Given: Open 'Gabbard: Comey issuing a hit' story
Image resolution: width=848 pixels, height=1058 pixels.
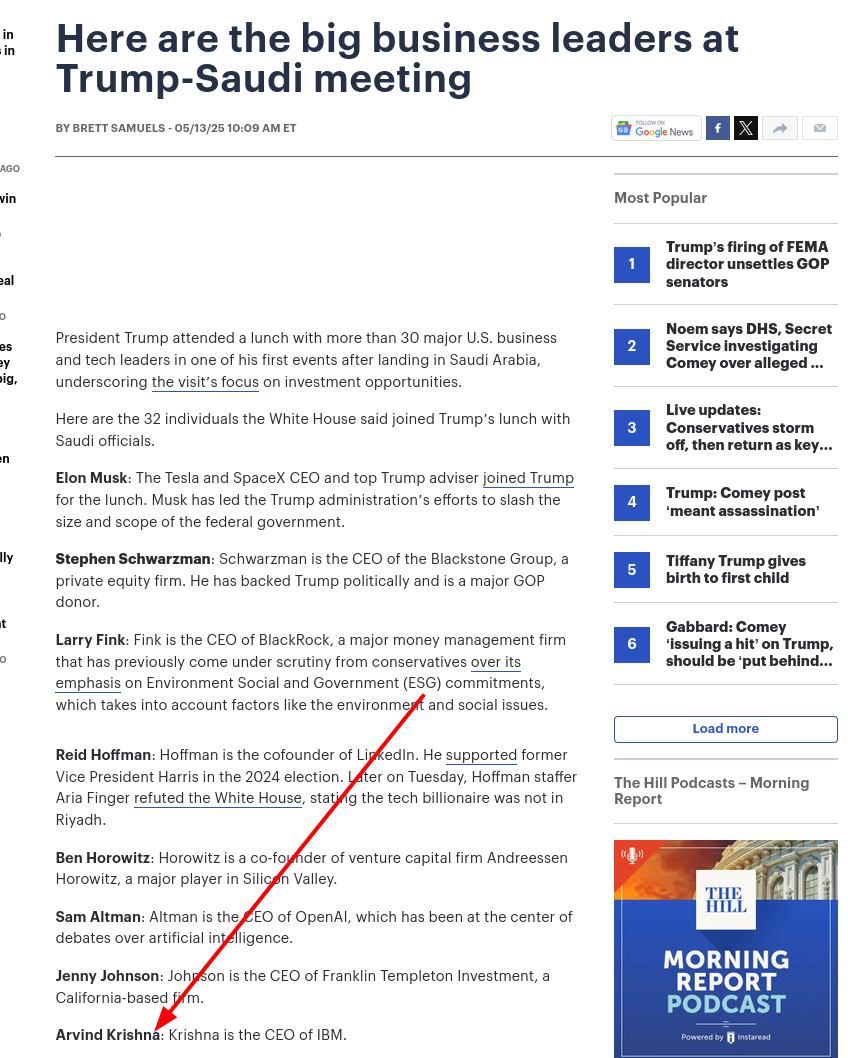Looking at the screenshot, I should pyautogui.click(x=749, y=644).
